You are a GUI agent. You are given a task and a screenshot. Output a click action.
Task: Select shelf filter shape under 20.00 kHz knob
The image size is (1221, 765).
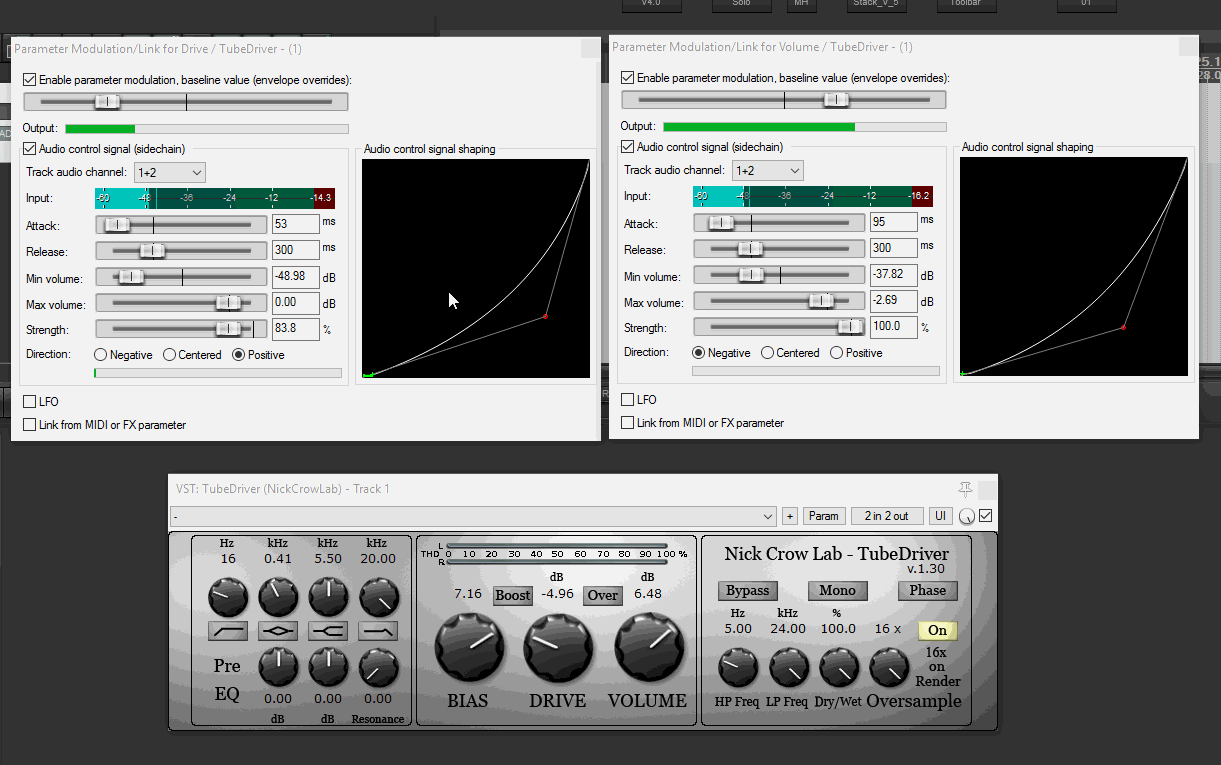378,631
